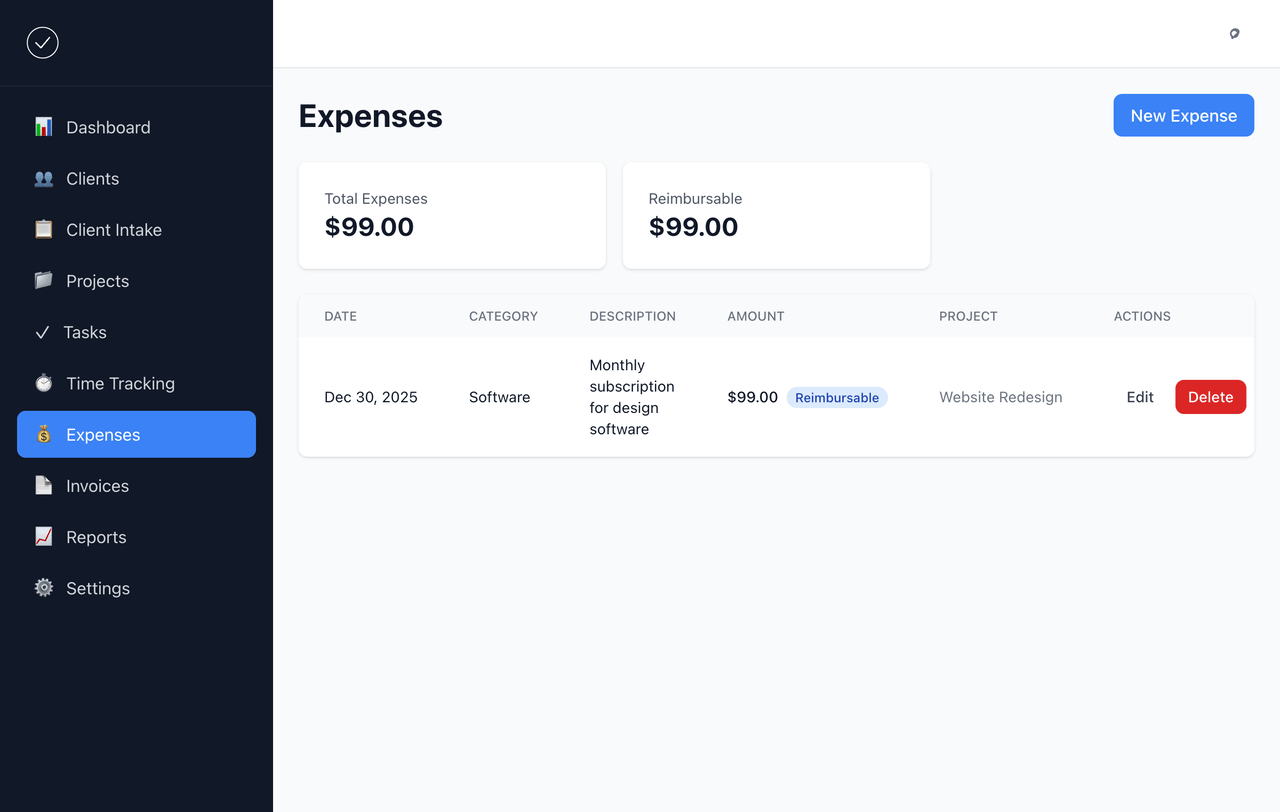
Task: Open the Dashboard bar chart icon
Action: [x=43, y=127]
